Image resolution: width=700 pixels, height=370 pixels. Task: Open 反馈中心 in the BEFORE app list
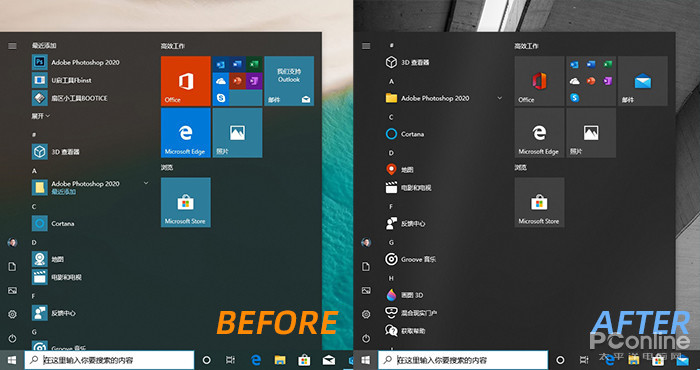tap(54, 313)
